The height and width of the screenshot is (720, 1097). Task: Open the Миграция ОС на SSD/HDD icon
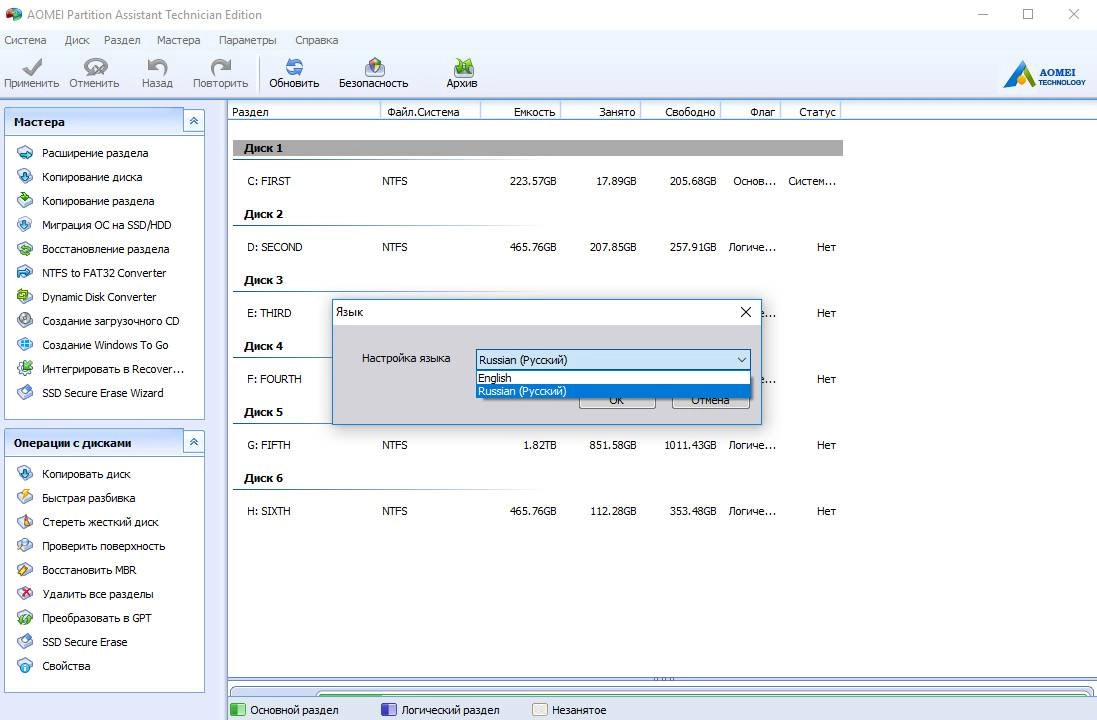click(x=25, y=225)
